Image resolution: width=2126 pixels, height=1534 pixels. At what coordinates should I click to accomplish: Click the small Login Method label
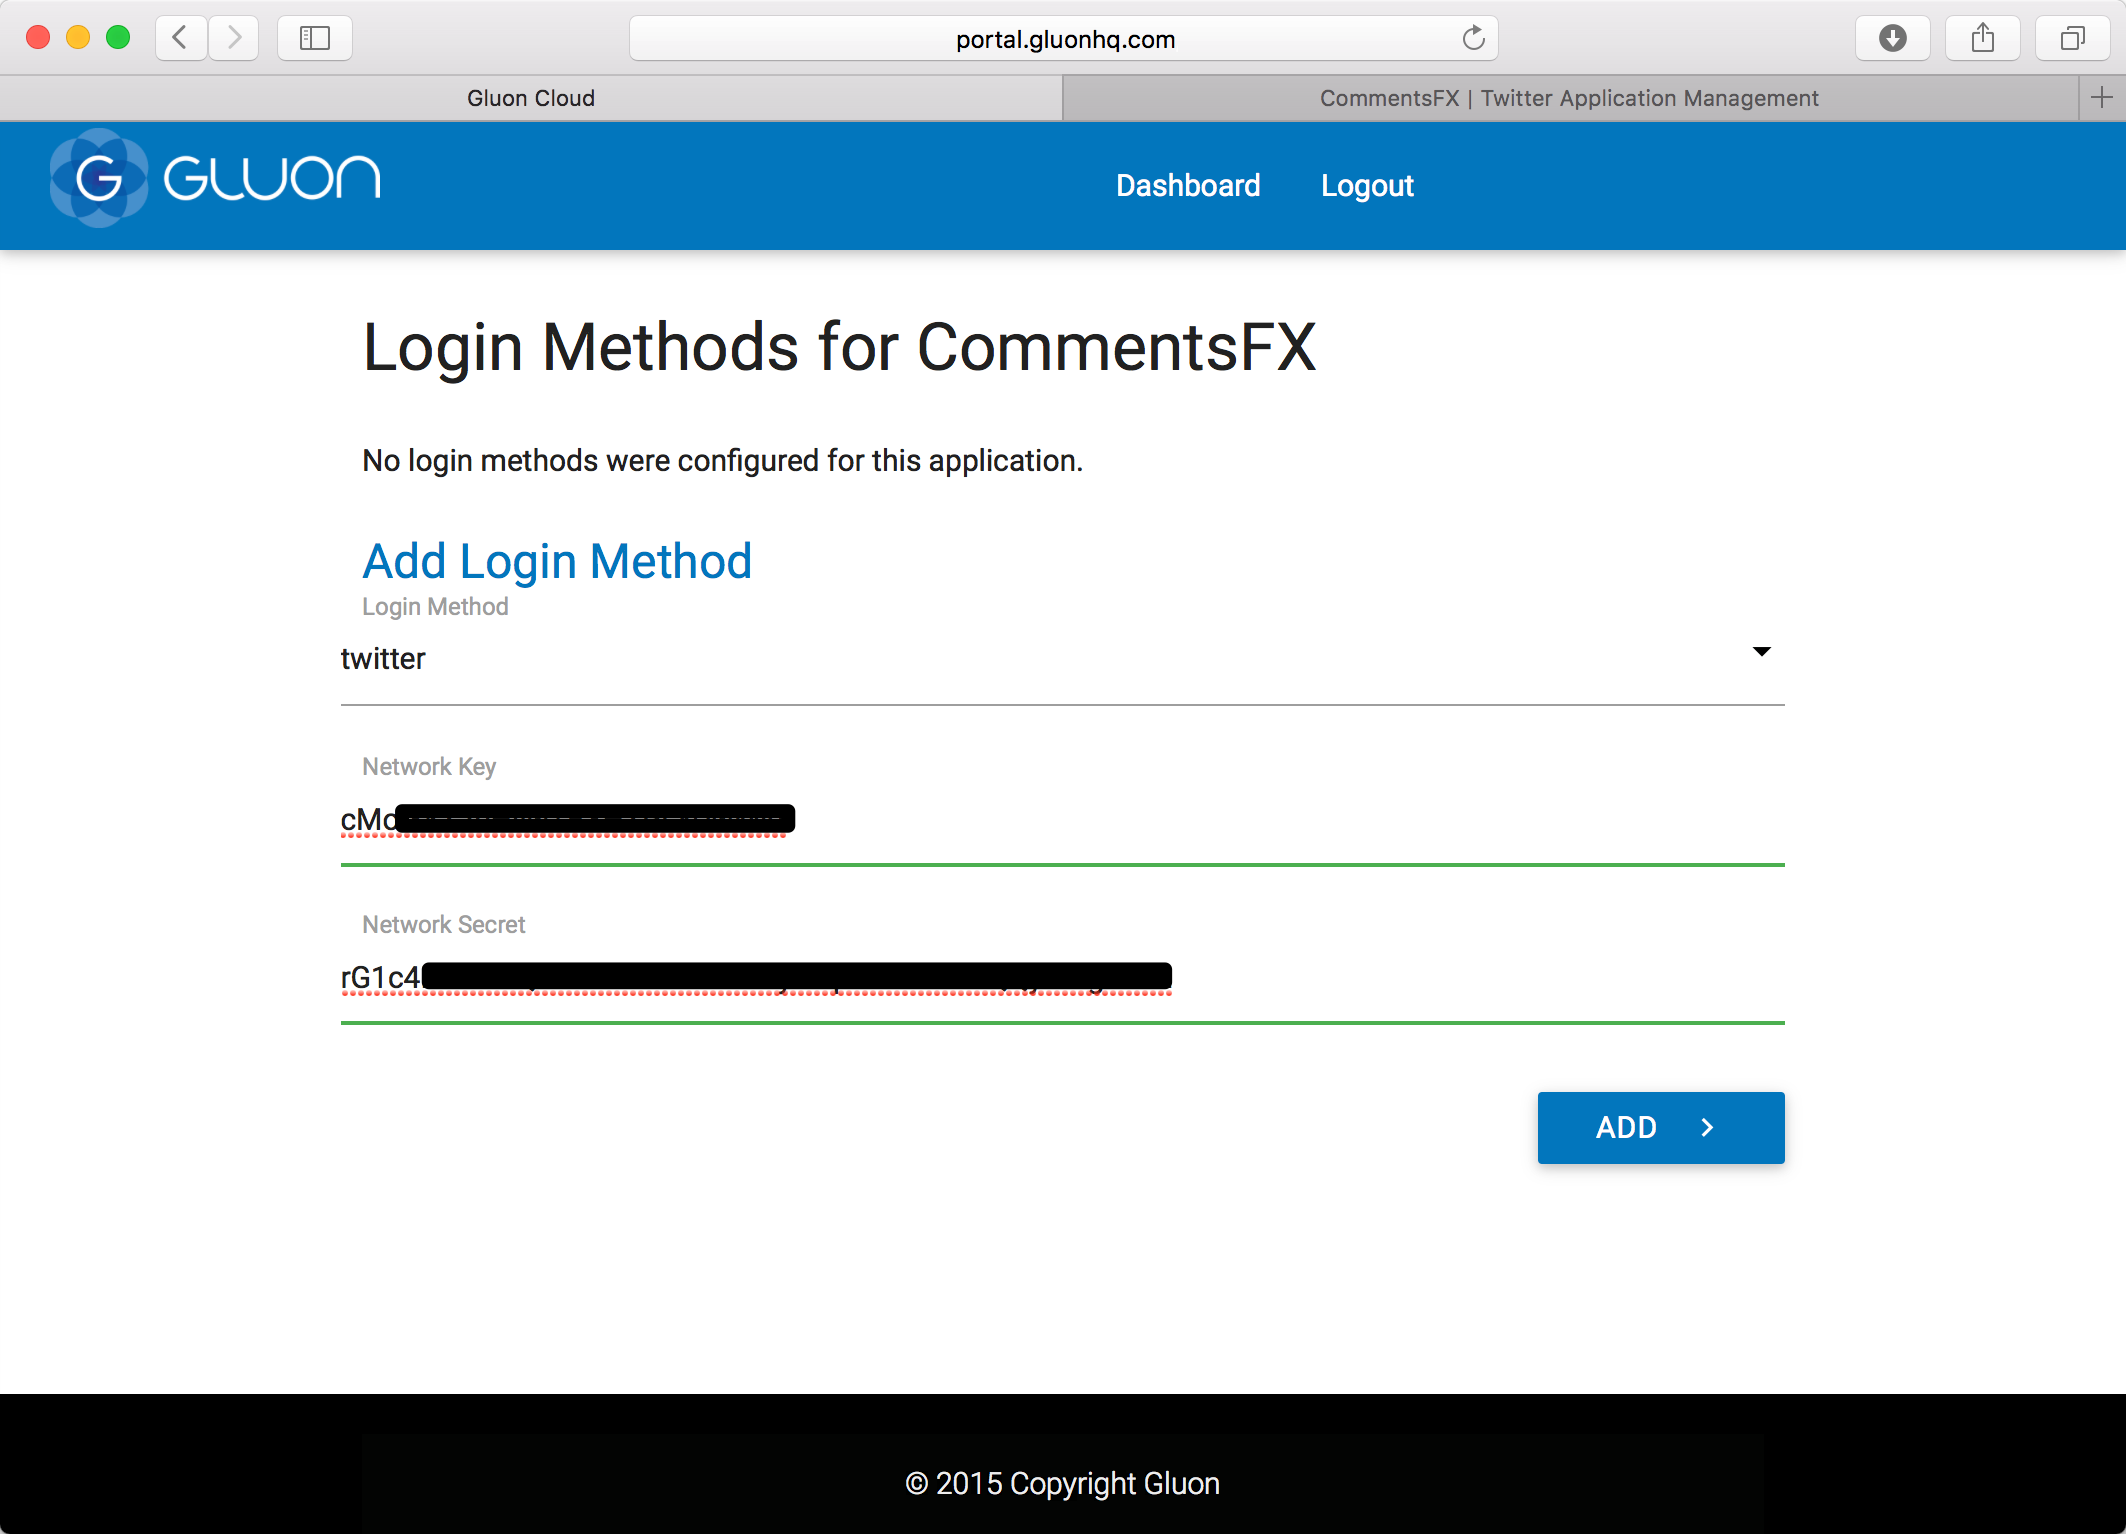click(435, 607)
